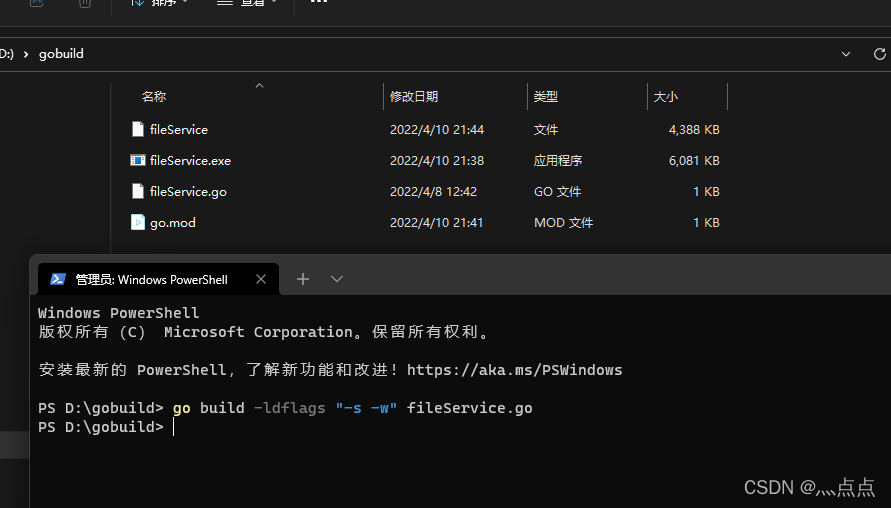The height and width of the screenshot is (508, 891).
Task: Click the fileService.go file icon
Action: (x=138, y=191)
